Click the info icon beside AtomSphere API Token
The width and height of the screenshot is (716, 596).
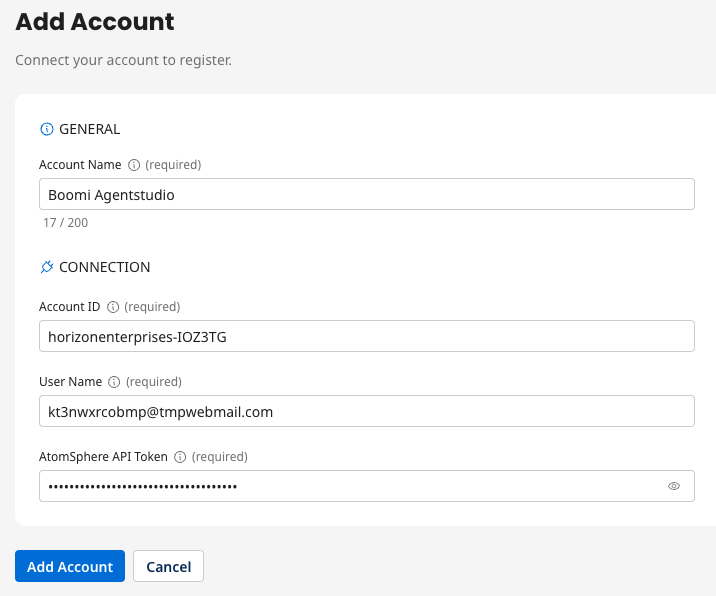click(180, 457)
